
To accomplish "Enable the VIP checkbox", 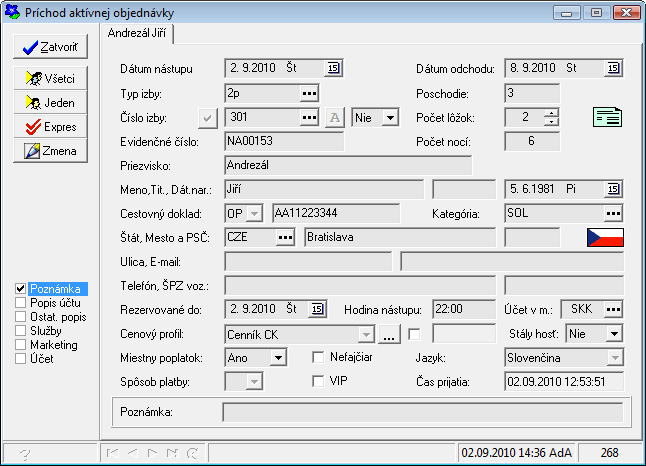I will pyautogui.click(x=319, y=381).
